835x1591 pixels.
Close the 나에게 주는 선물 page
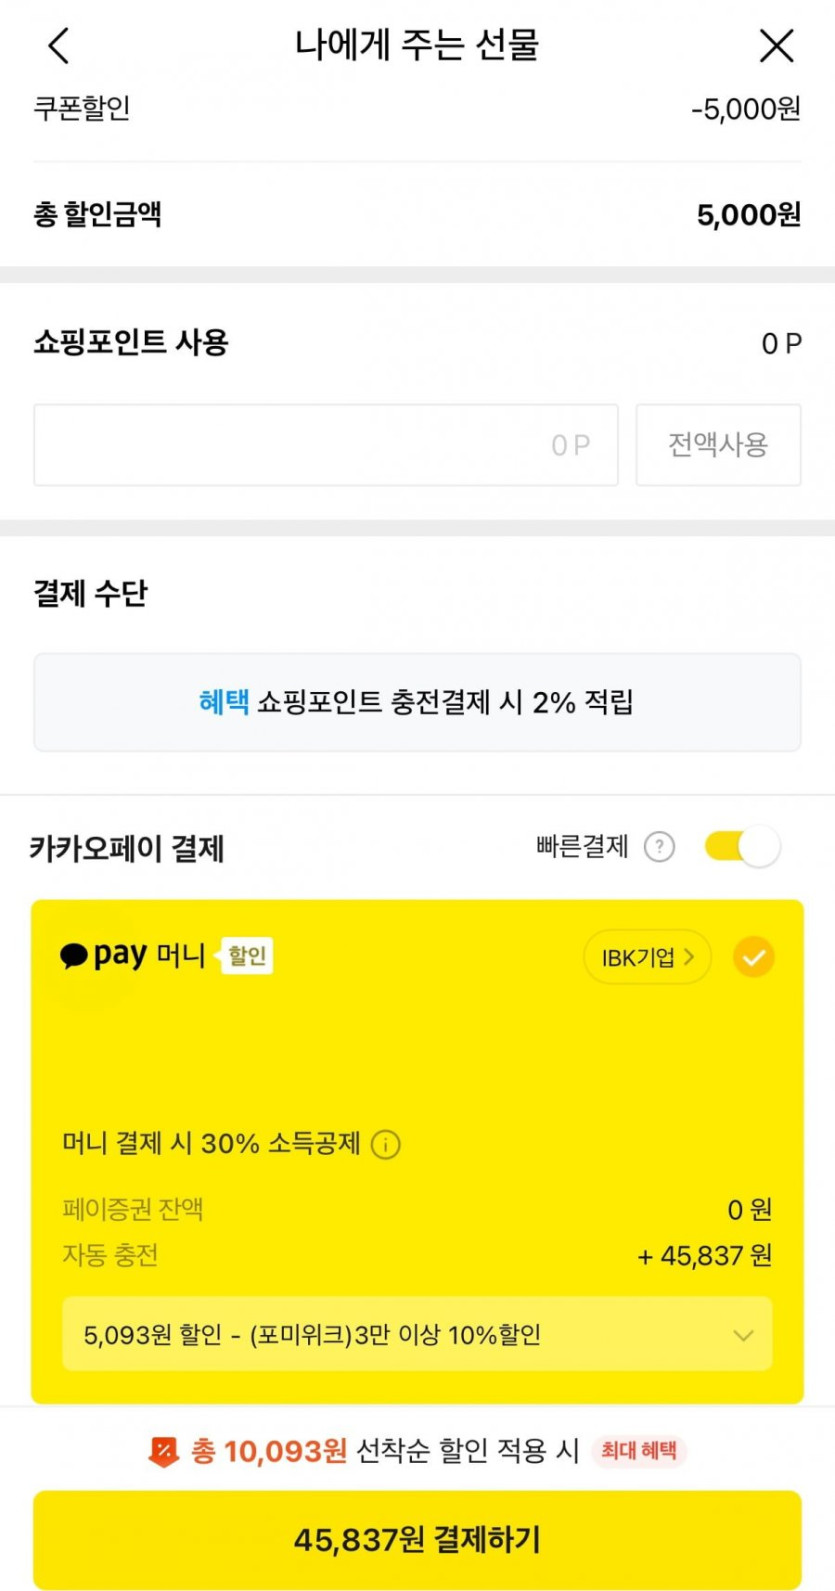pyautogui.click(x=776, y=46)
